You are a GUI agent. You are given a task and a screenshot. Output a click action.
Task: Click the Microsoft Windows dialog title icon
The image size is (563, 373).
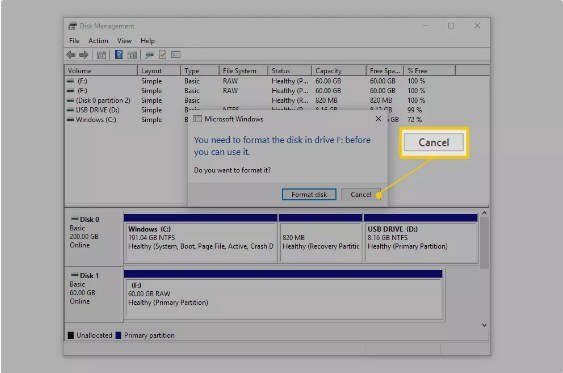[x=197, y=118]
